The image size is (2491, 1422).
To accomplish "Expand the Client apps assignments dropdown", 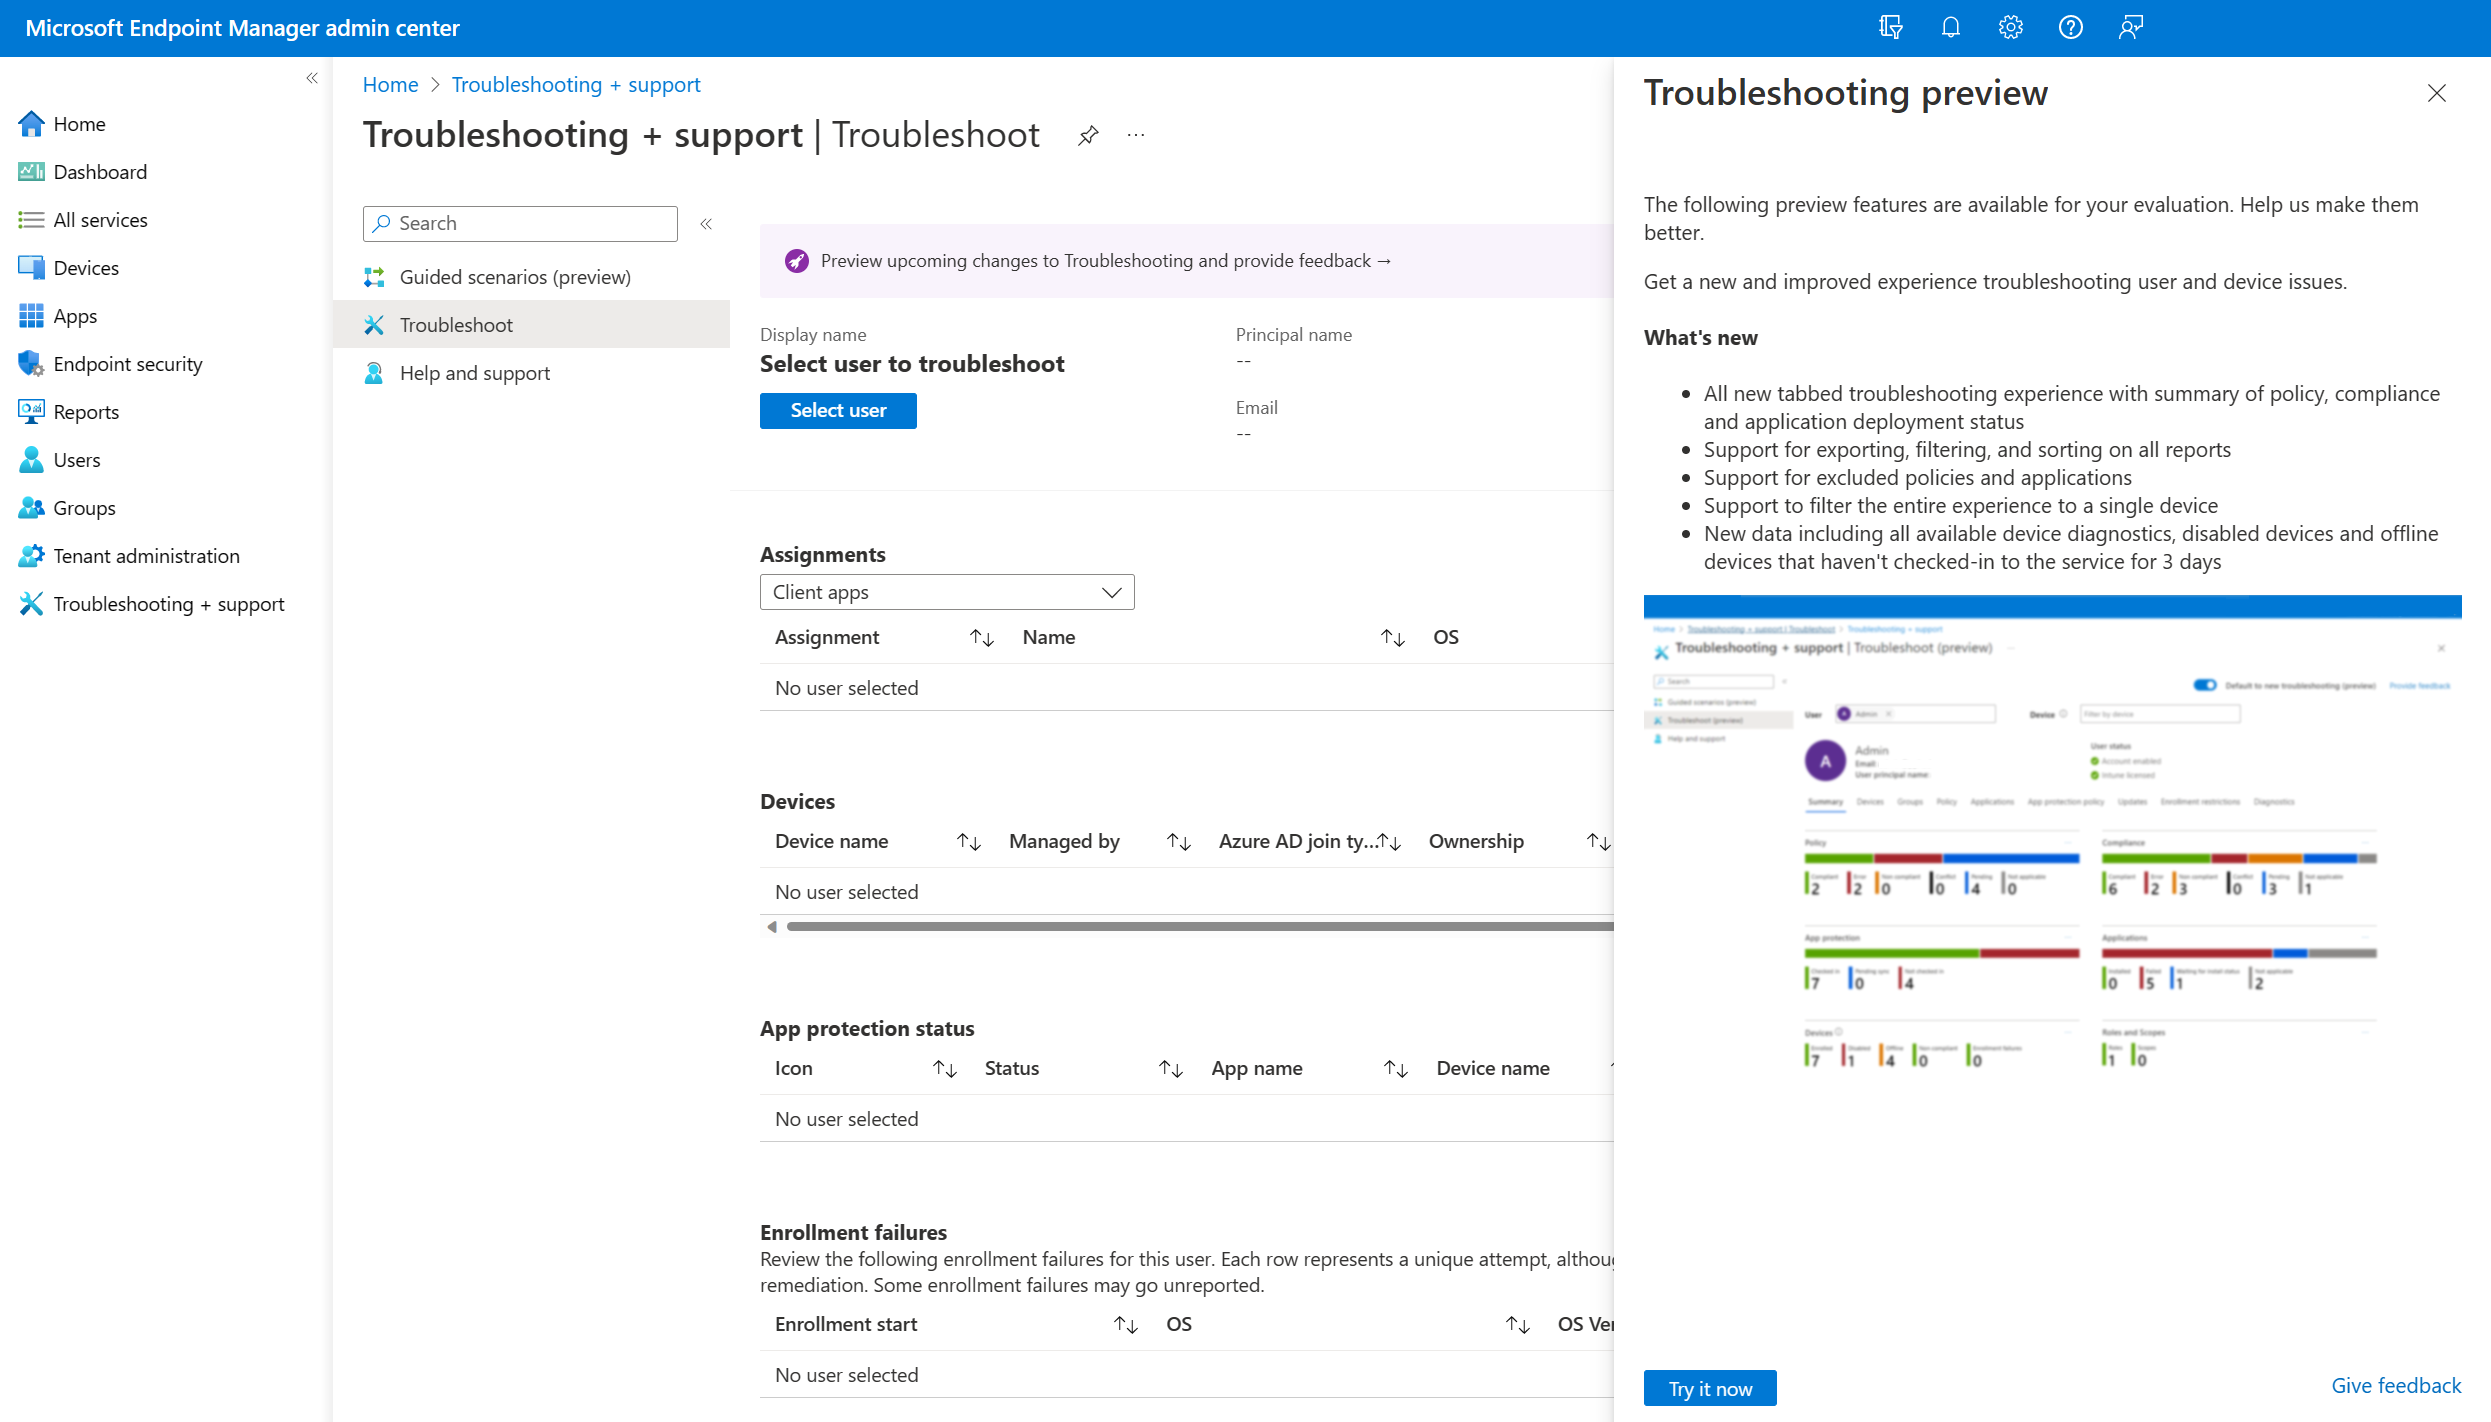I will pyautogui.click(x=946, y=592).
